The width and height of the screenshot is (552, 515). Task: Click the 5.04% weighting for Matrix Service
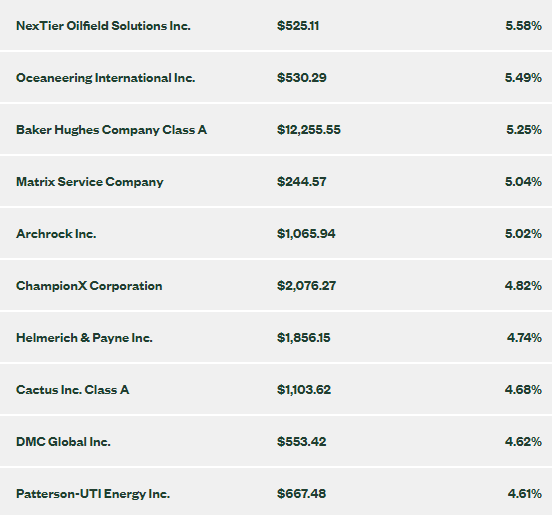click(523, 182)
